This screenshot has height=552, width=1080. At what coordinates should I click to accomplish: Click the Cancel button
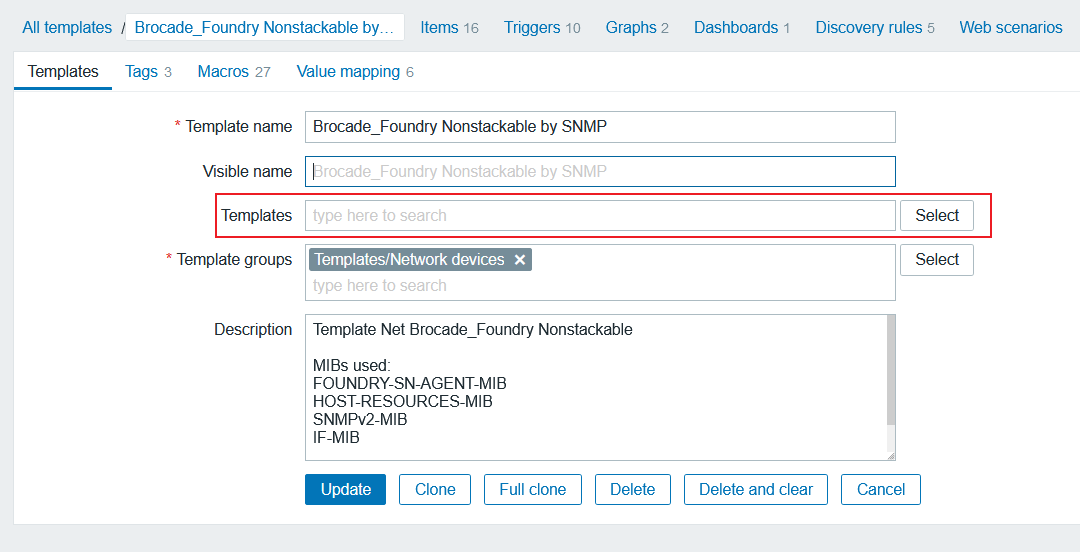pos(880,489)
